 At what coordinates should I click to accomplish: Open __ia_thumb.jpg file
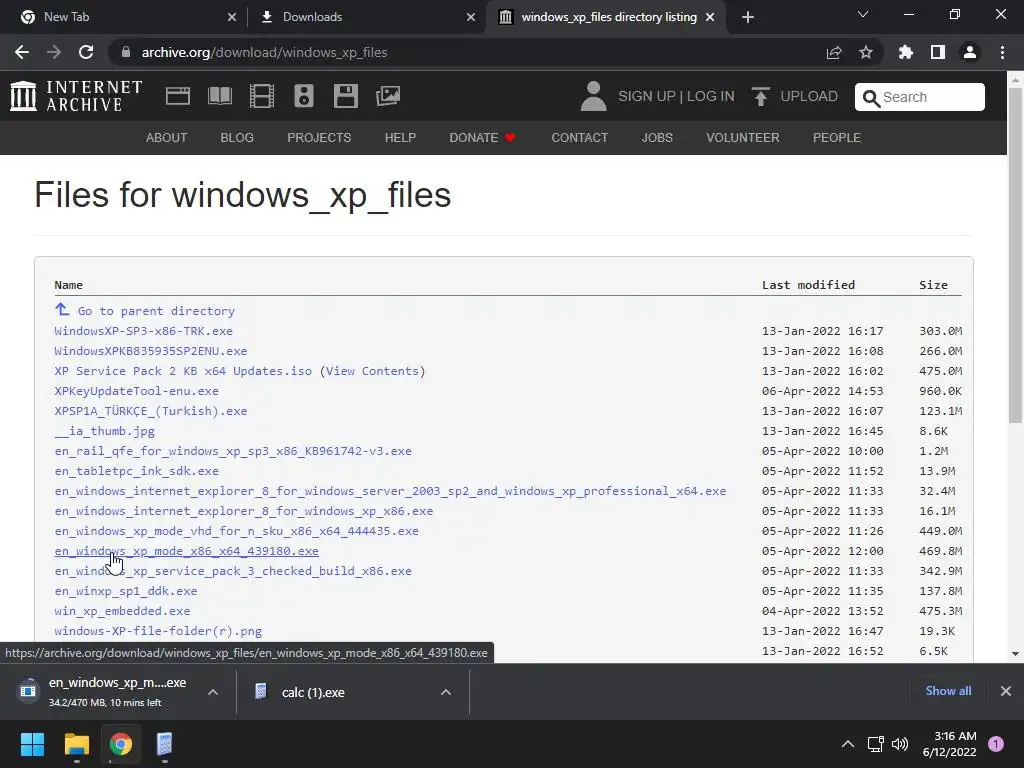(104, 431)
